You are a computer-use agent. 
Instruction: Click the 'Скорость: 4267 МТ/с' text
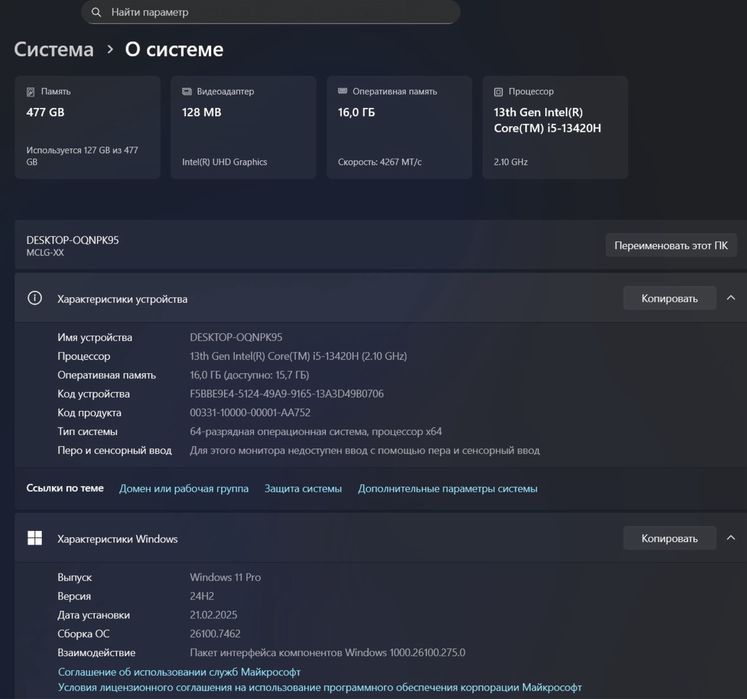(380, 162)
